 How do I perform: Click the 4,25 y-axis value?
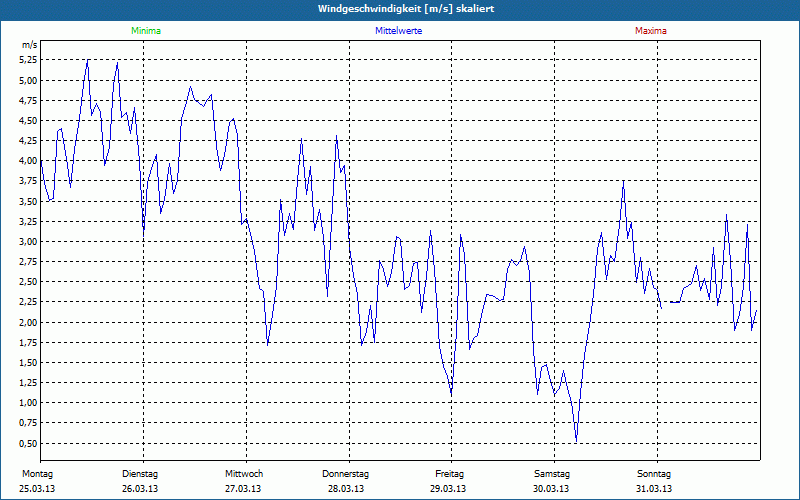pyautogui.click(x=30, y=141)
